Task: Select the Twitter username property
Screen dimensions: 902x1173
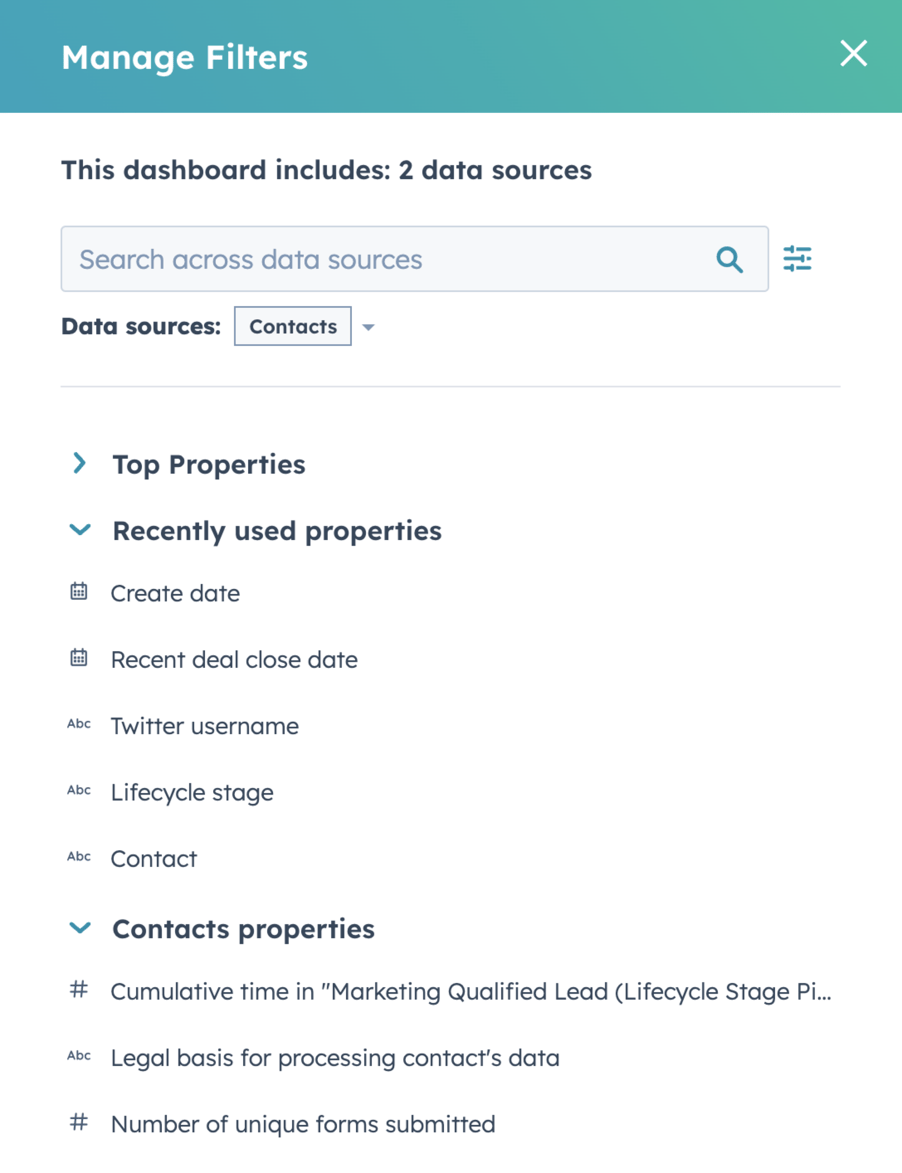Action: pos(204,725)
